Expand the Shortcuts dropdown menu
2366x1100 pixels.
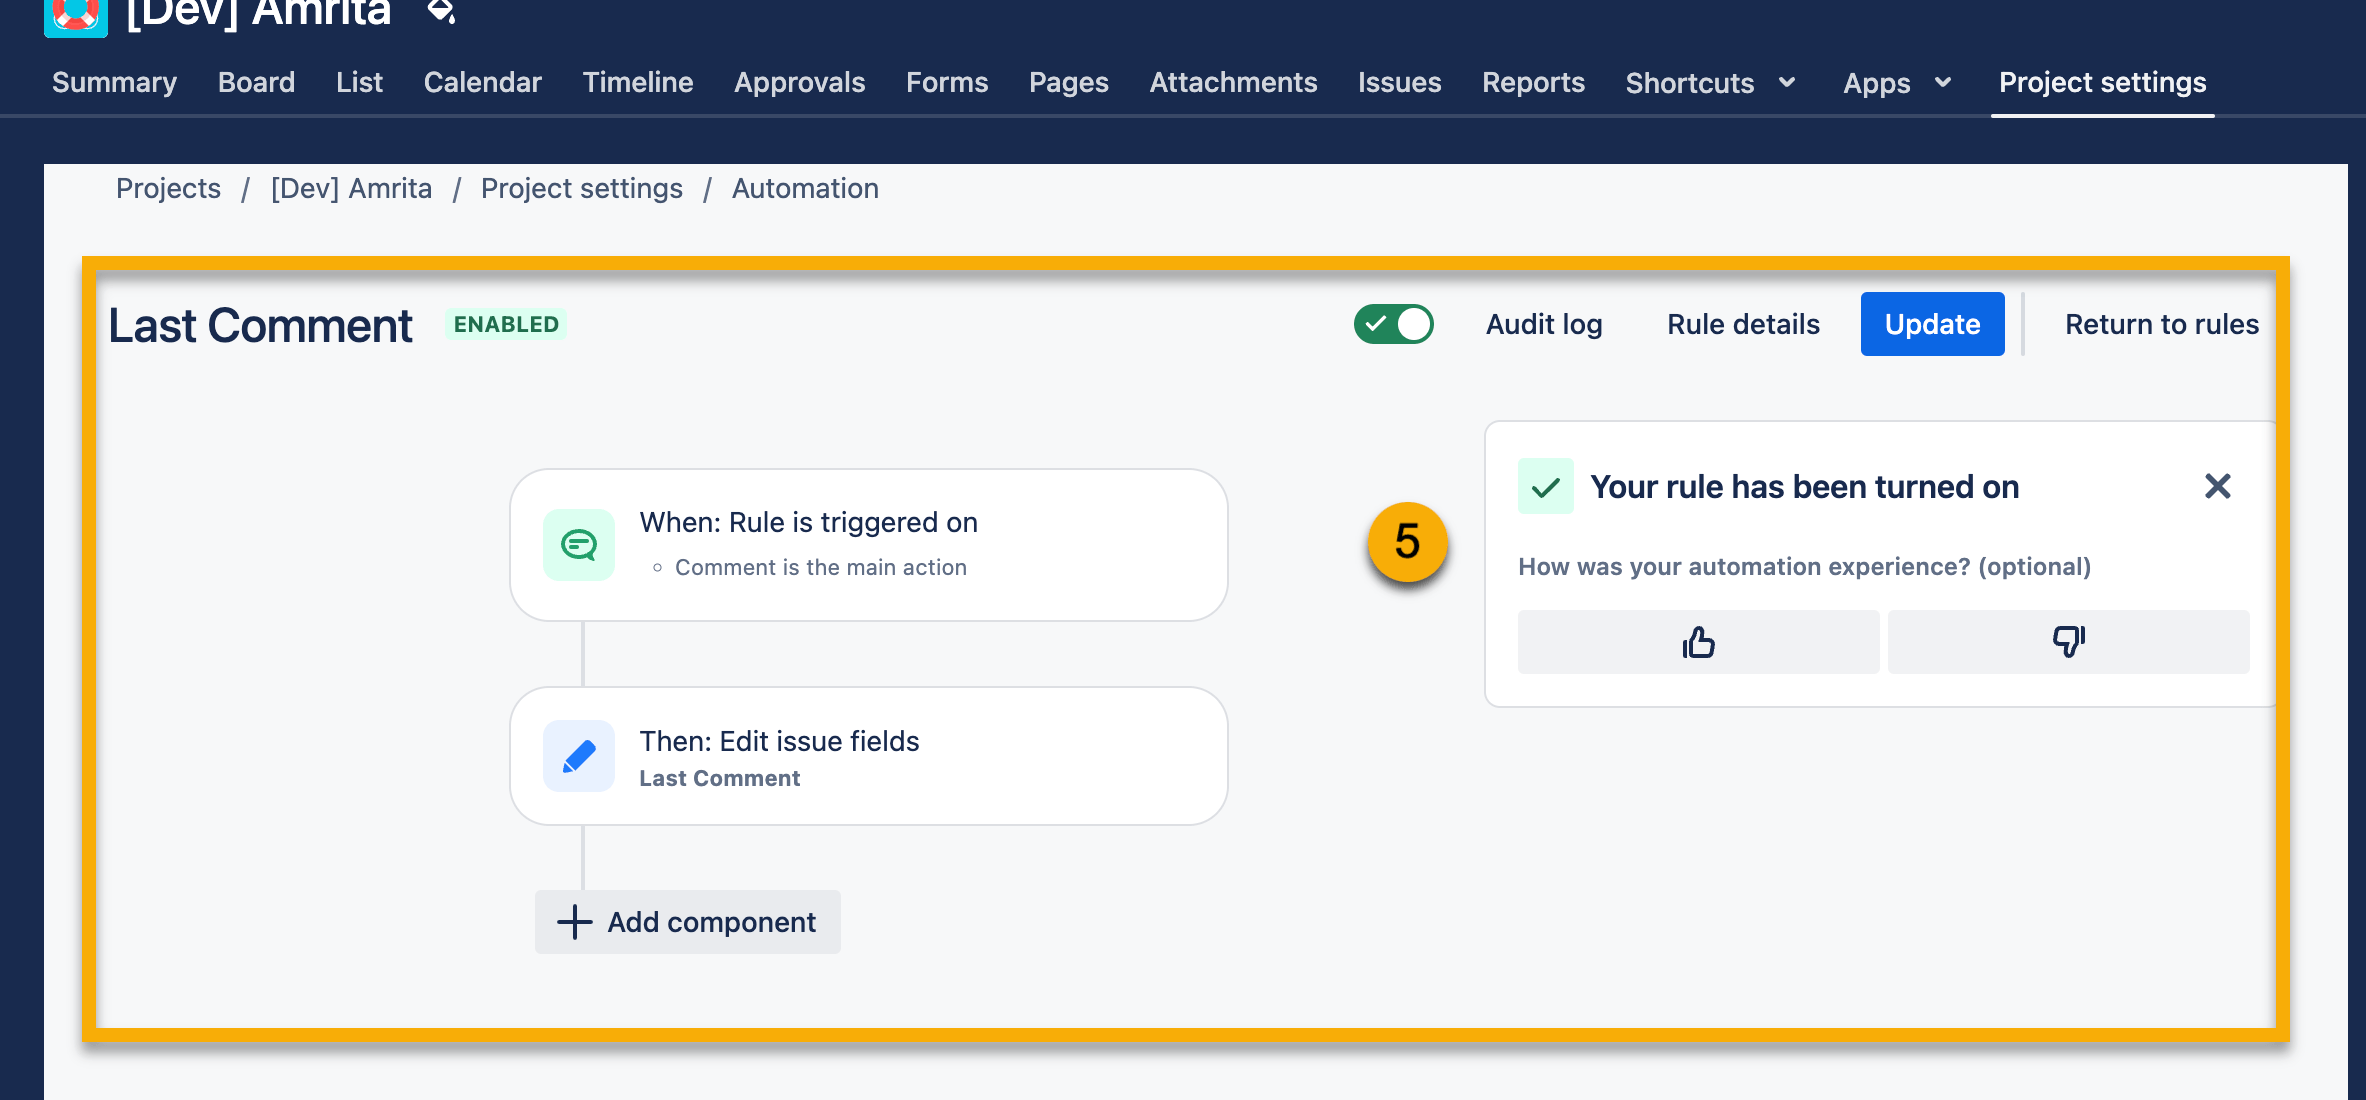[1710, 83]
